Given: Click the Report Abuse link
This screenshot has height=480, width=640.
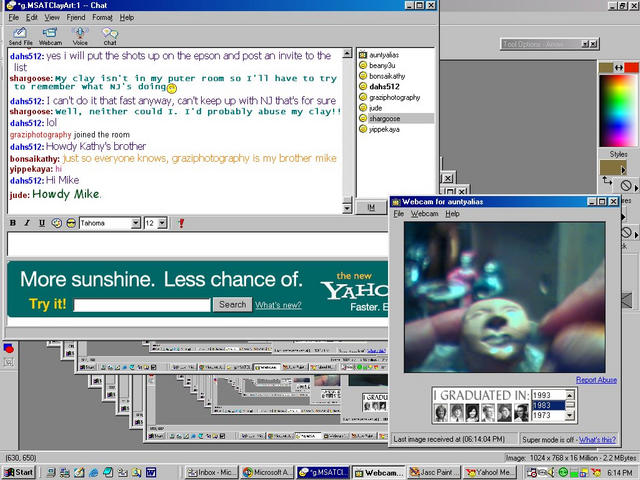Looking at the screenshot, I should coord(596,380).
